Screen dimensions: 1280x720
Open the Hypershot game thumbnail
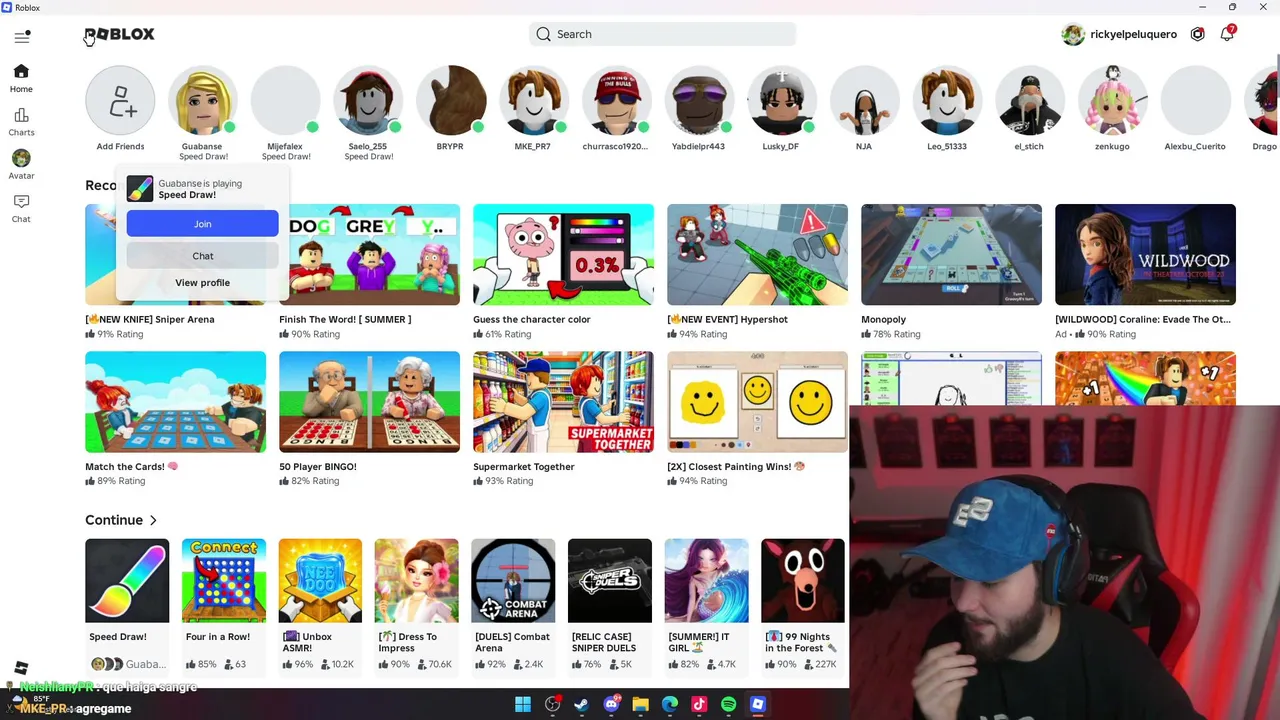click(x=757, y=254)
